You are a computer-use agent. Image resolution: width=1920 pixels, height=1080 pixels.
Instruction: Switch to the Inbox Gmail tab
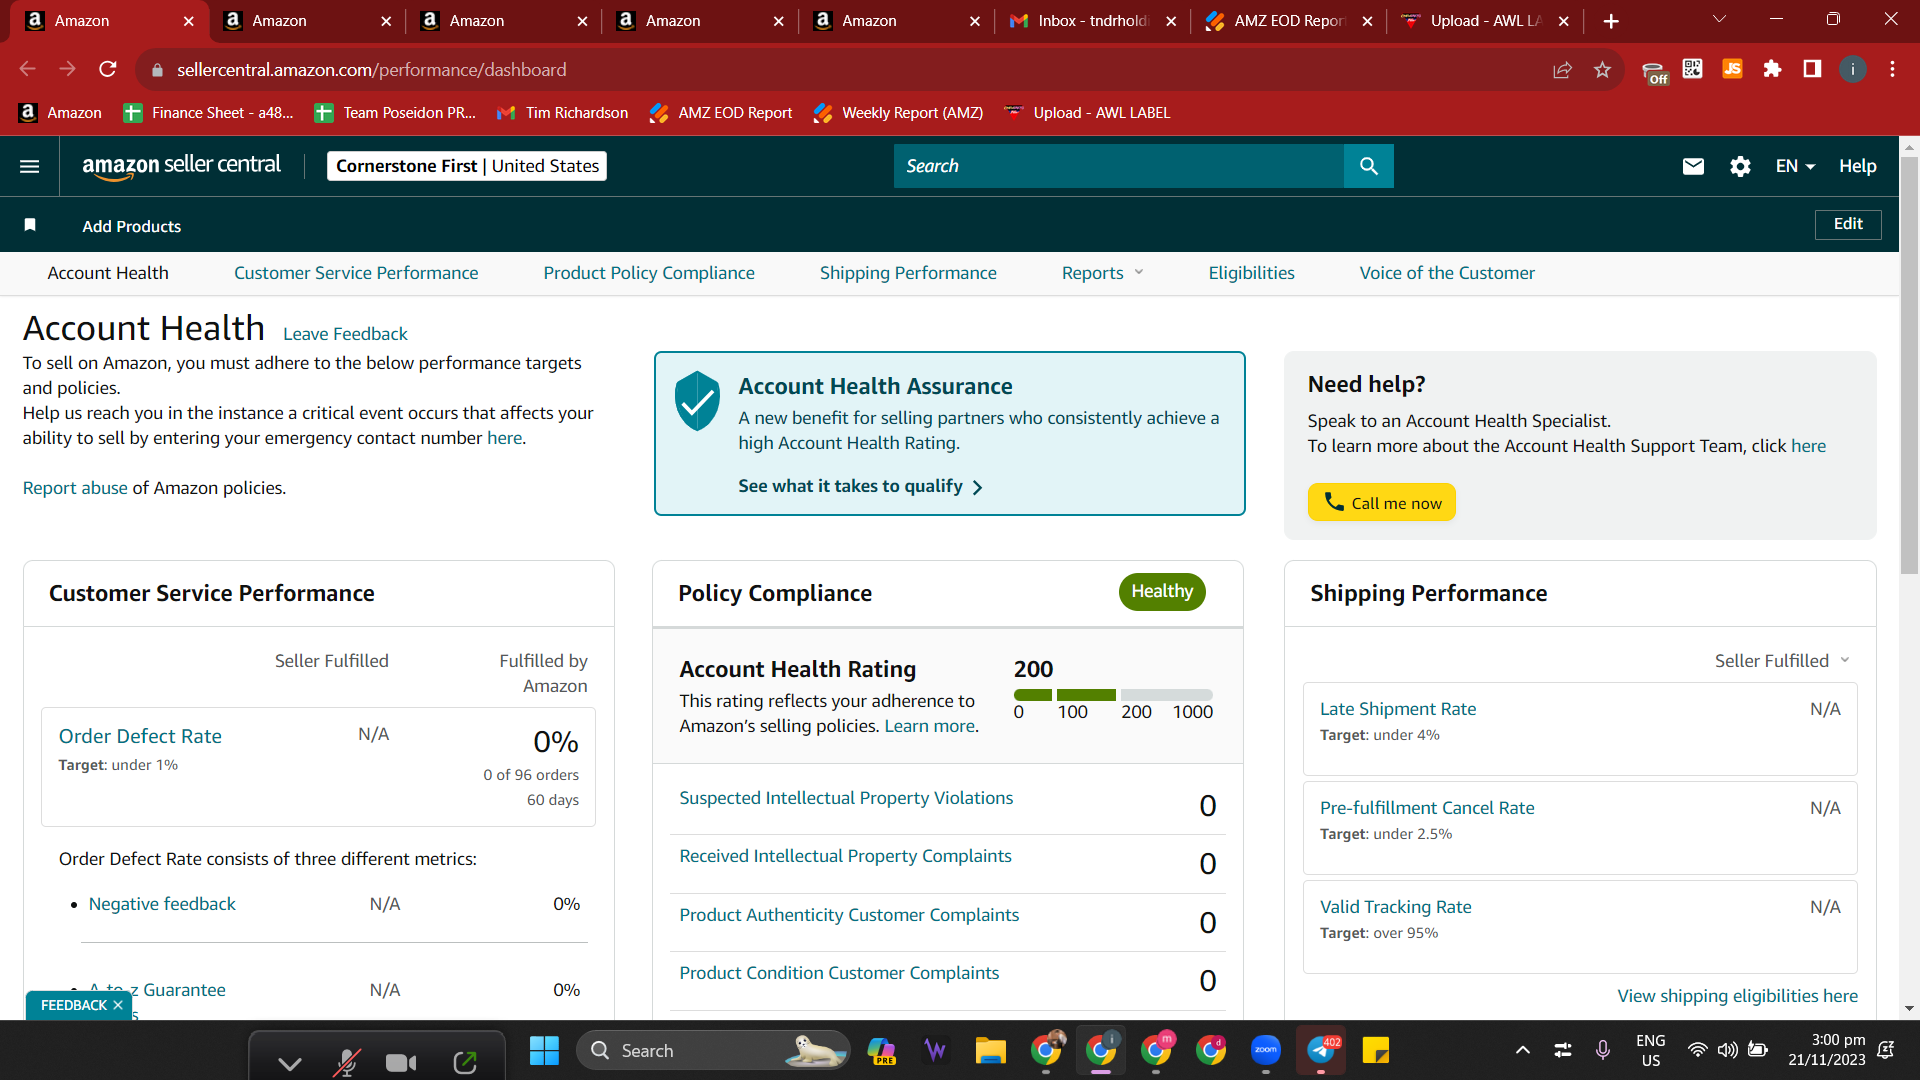point(1092,21)
